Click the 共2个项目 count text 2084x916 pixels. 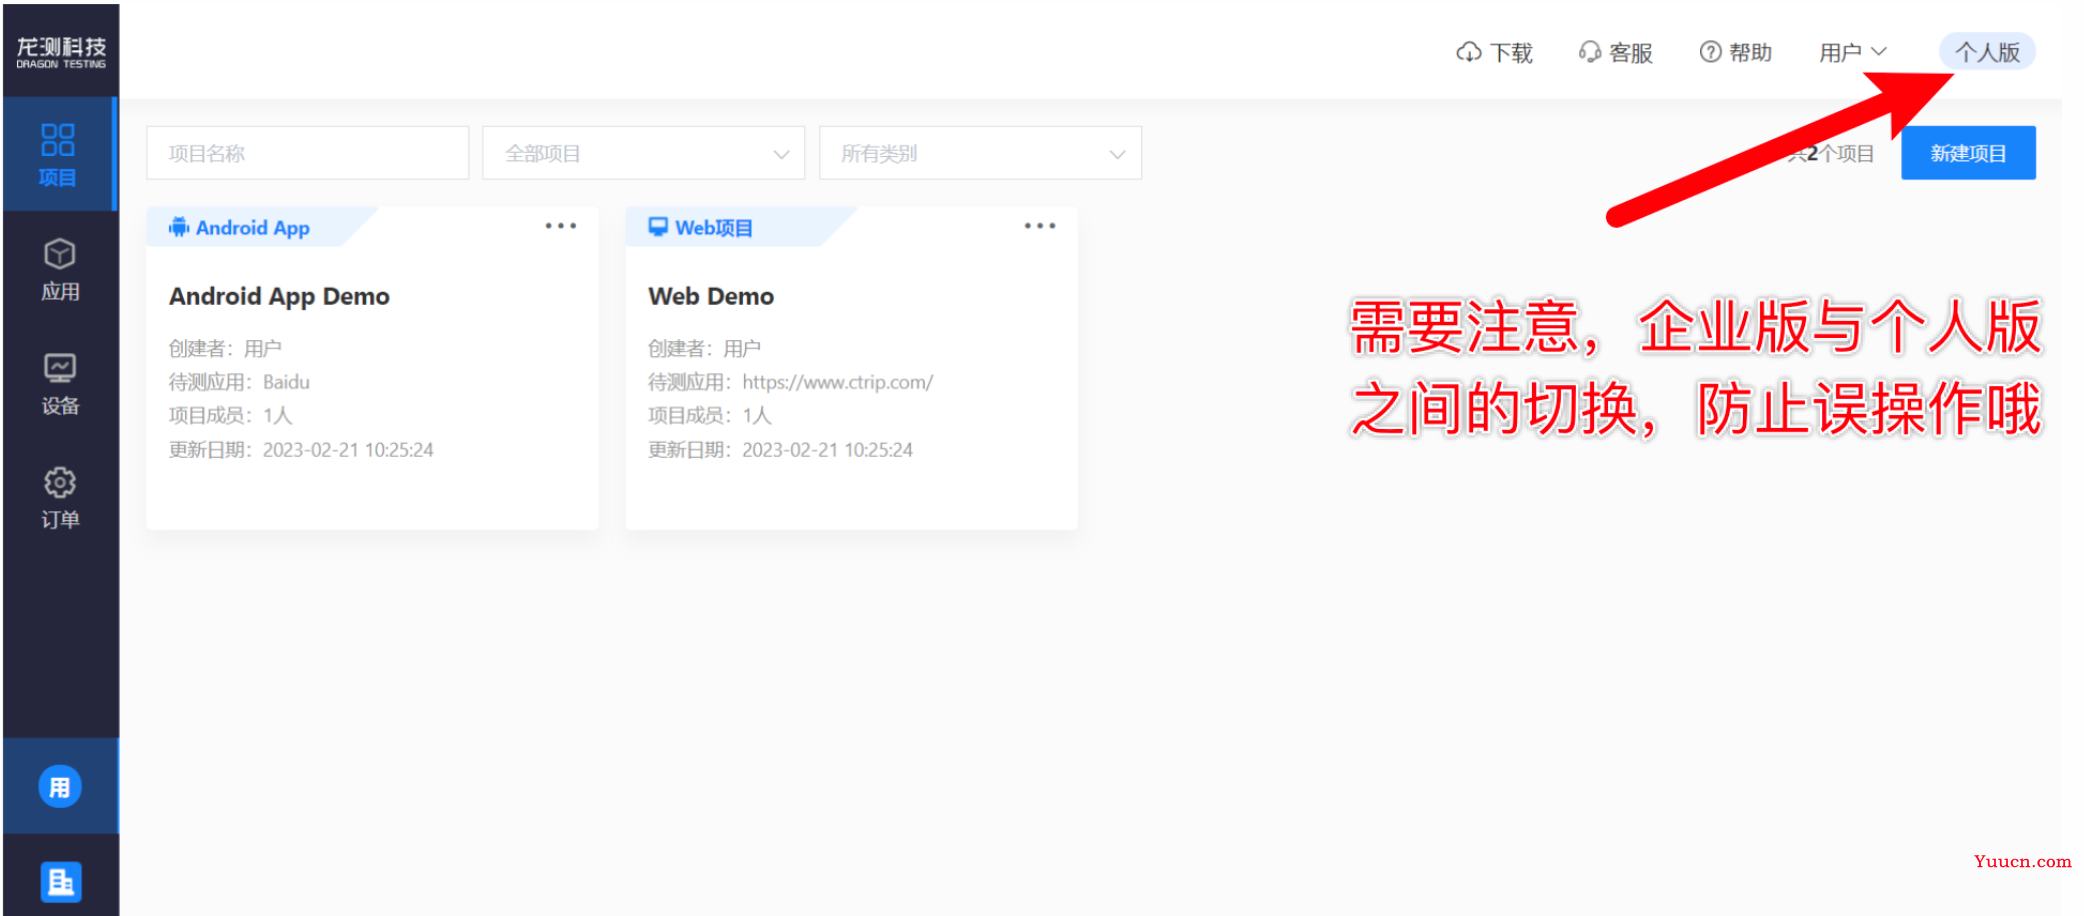pyautogui.click(x=1831, y=154)
